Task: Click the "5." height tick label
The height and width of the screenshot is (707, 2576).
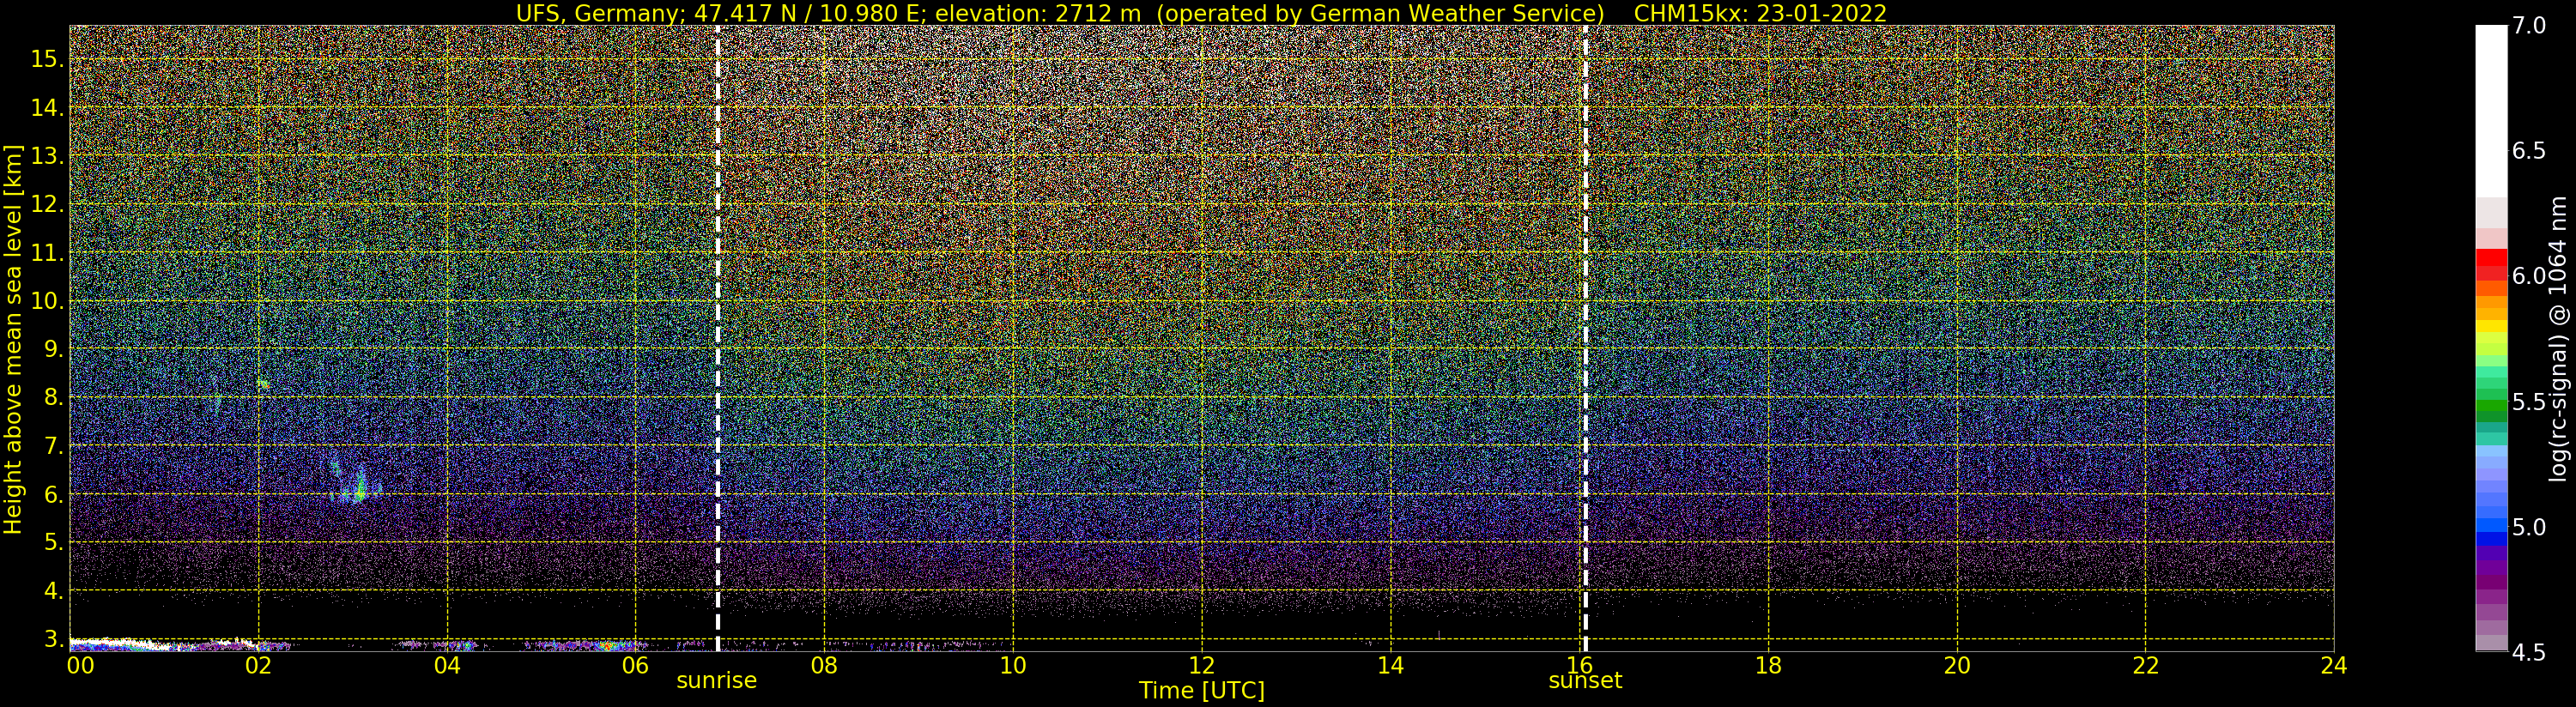Action: pos(53,542)
